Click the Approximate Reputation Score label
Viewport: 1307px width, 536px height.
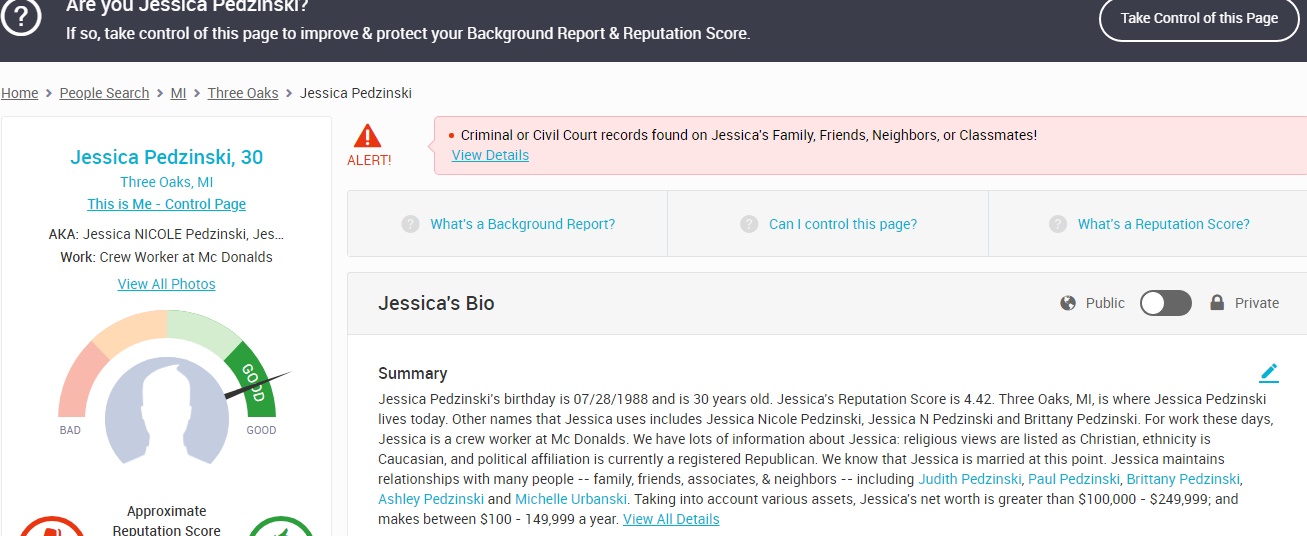point(167,520)
